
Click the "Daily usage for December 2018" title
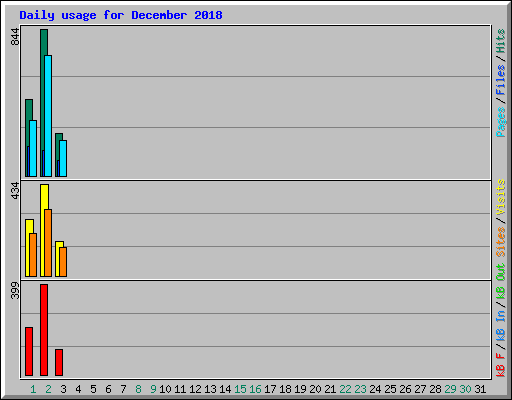pyautogui.click(x=121, y=15)
